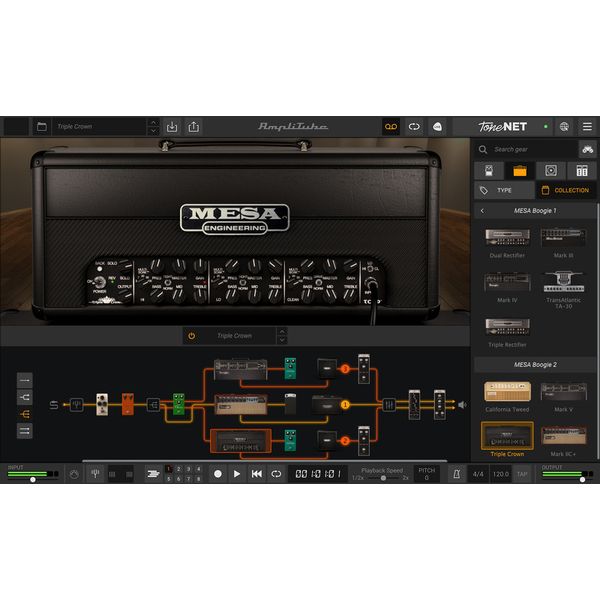Screen dimensions: 600x600
Task: Choose the single serial chain routing layout
Action: click(x=25, y=380)
